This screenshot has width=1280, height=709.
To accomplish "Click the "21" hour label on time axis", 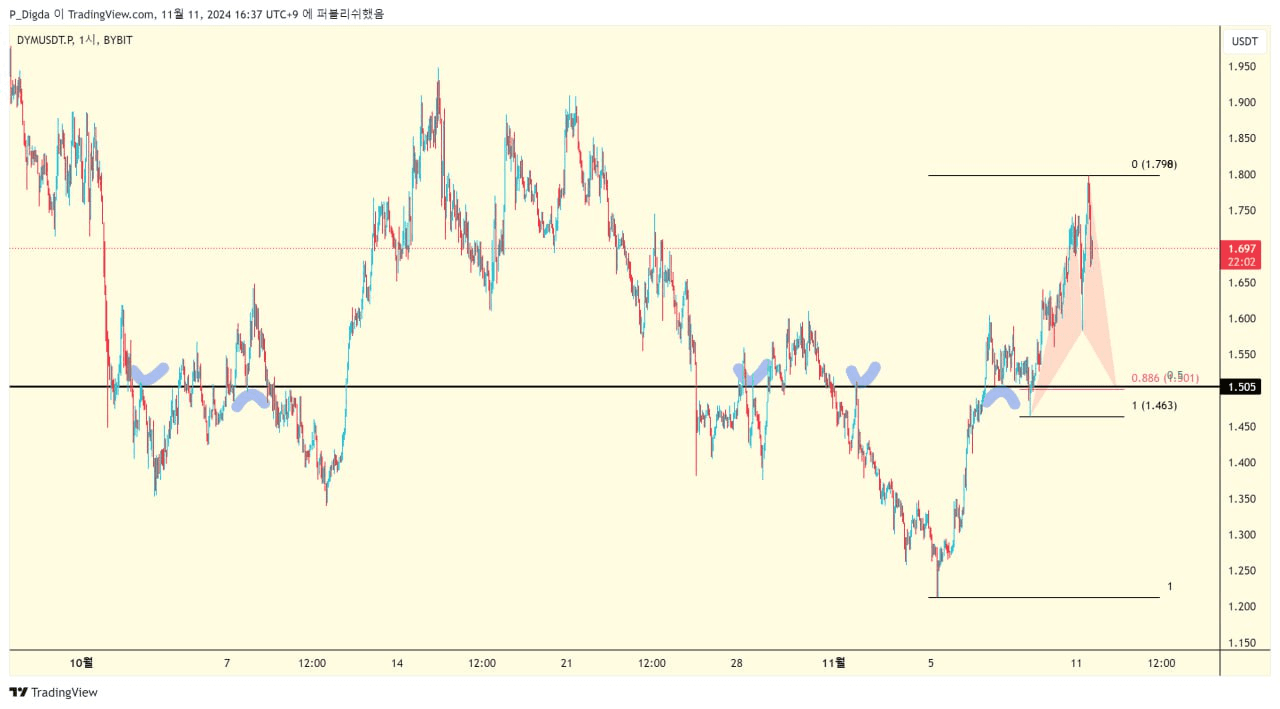I will click(x=566, y=663).
